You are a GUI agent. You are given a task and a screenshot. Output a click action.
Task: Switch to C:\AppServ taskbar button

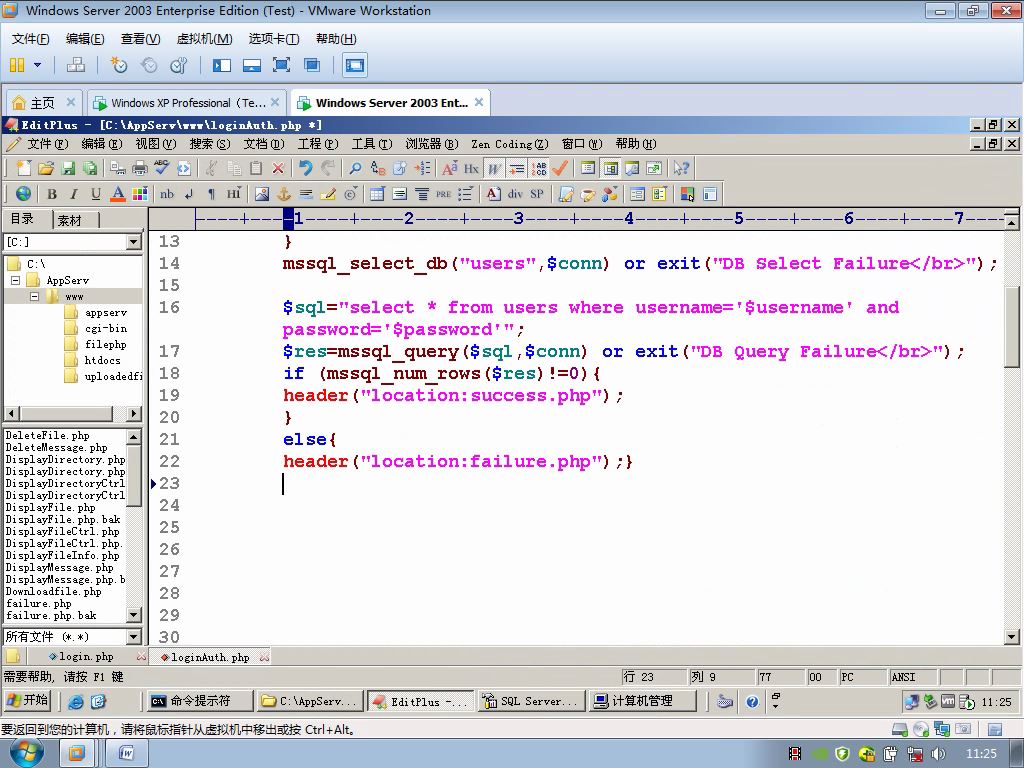click(310, 701)
